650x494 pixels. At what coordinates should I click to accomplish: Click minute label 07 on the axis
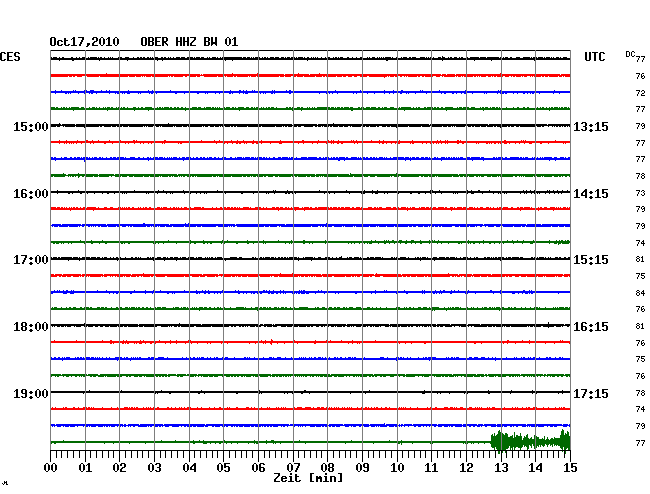(x=293, y=467)
